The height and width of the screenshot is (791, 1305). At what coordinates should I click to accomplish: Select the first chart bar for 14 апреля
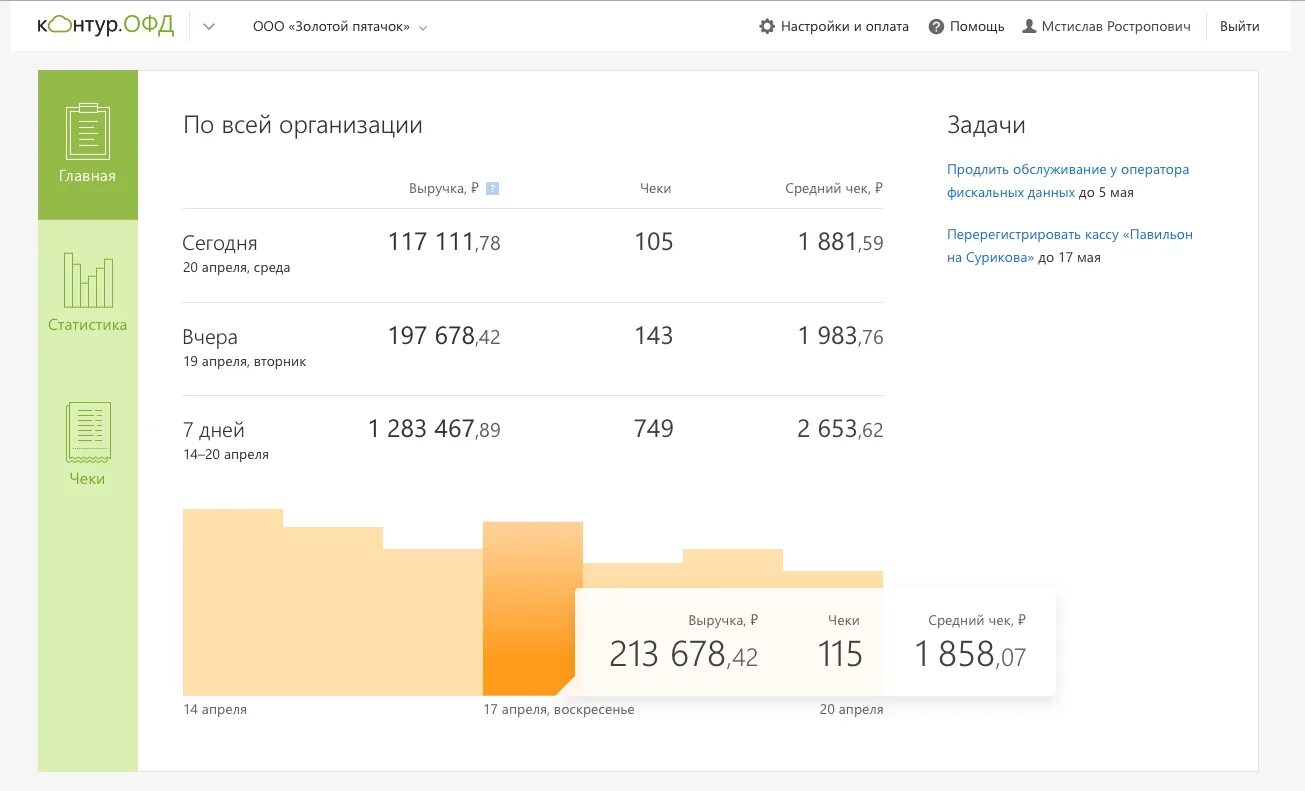[232, 602]
